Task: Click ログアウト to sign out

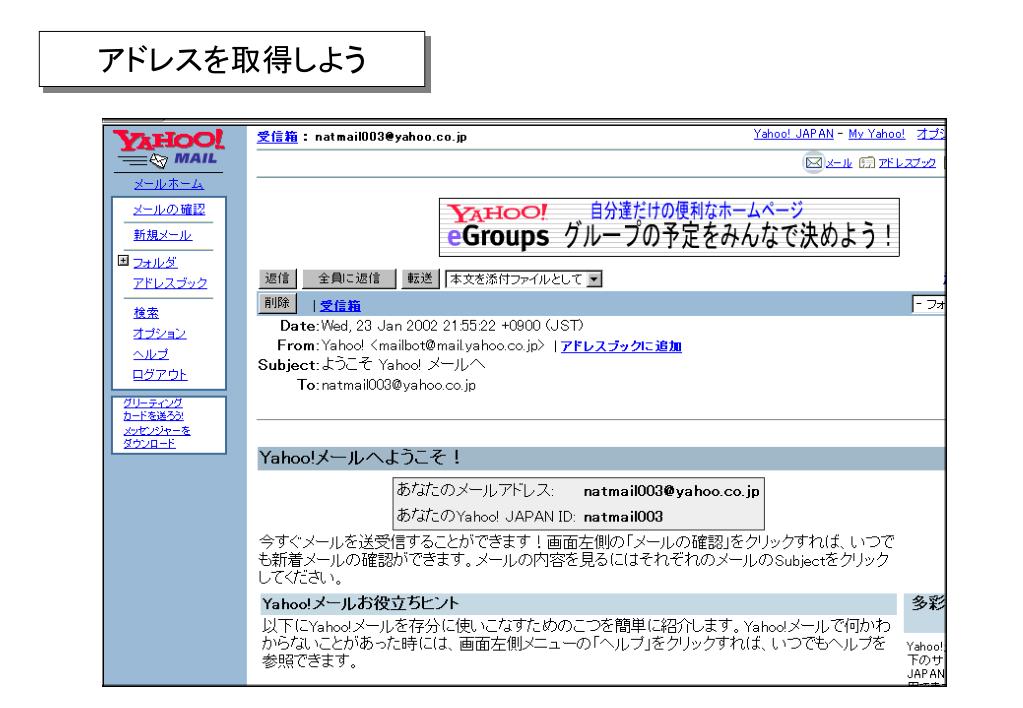Action: [160, 375]
